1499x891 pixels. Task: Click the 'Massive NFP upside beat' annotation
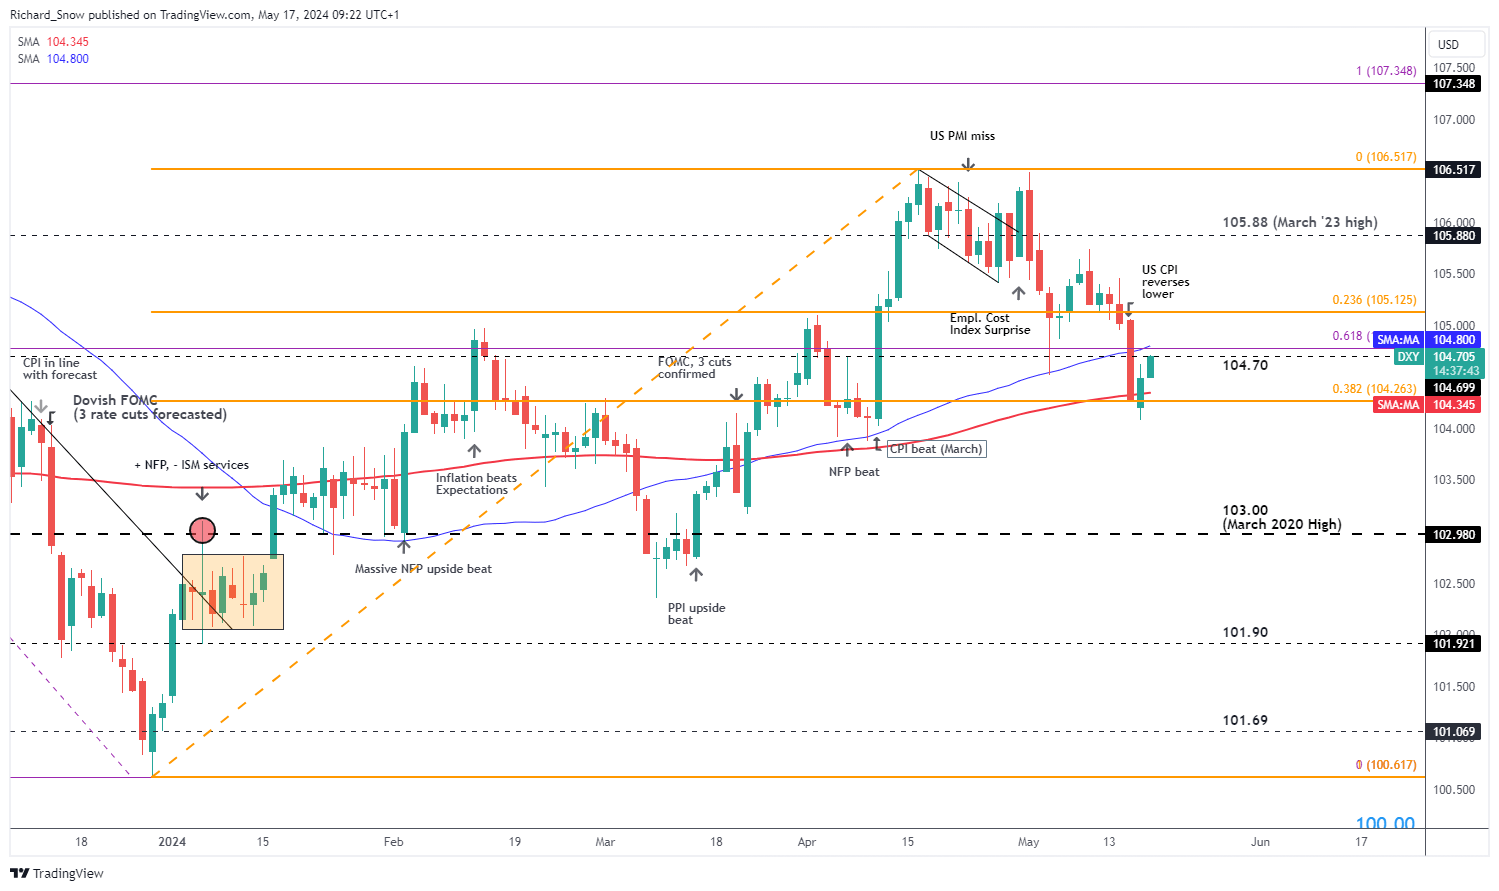[423, 569]
